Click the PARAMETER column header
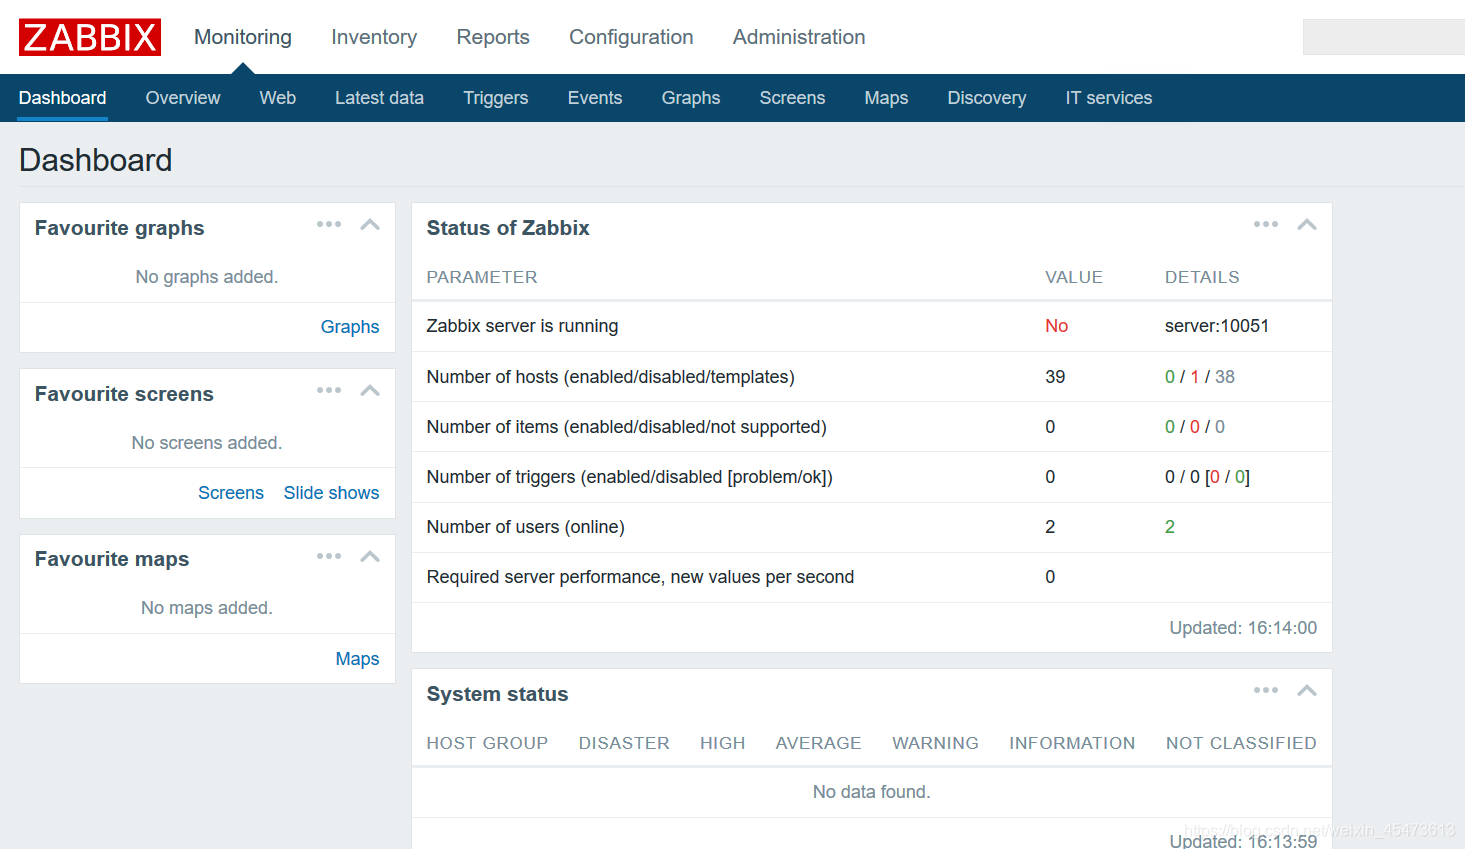Screen dimensions: 1465x849 click(x=482, y=277)
